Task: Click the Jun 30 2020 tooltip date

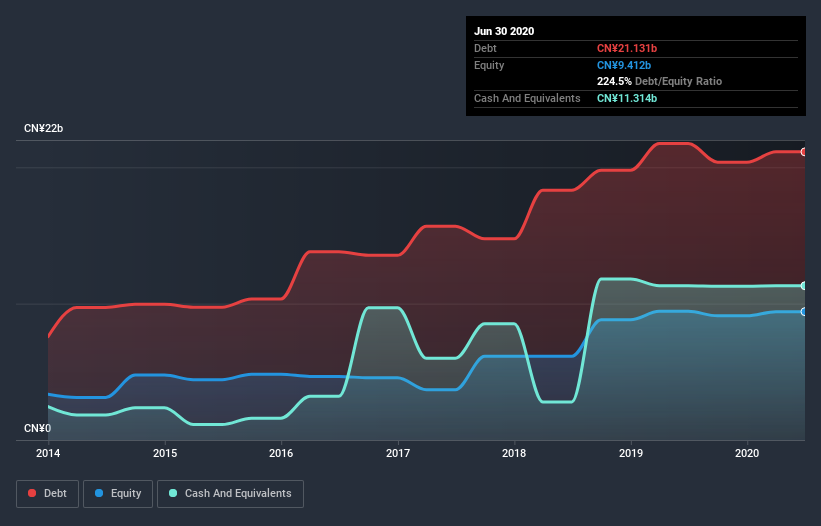Action: pyautogui.click(x=504, y=31)
